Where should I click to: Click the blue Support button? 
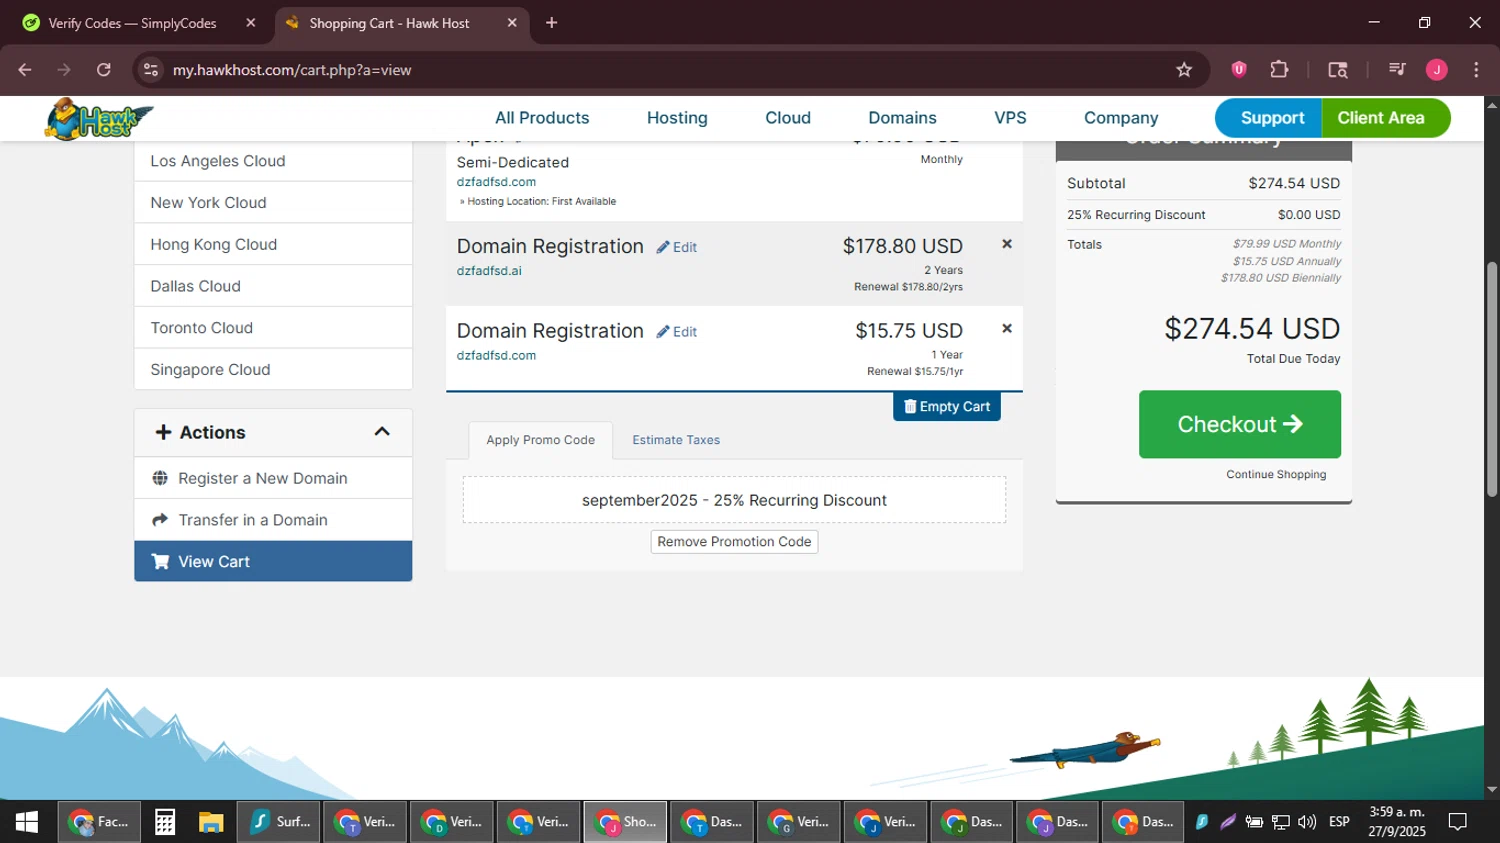point(1269,118)
